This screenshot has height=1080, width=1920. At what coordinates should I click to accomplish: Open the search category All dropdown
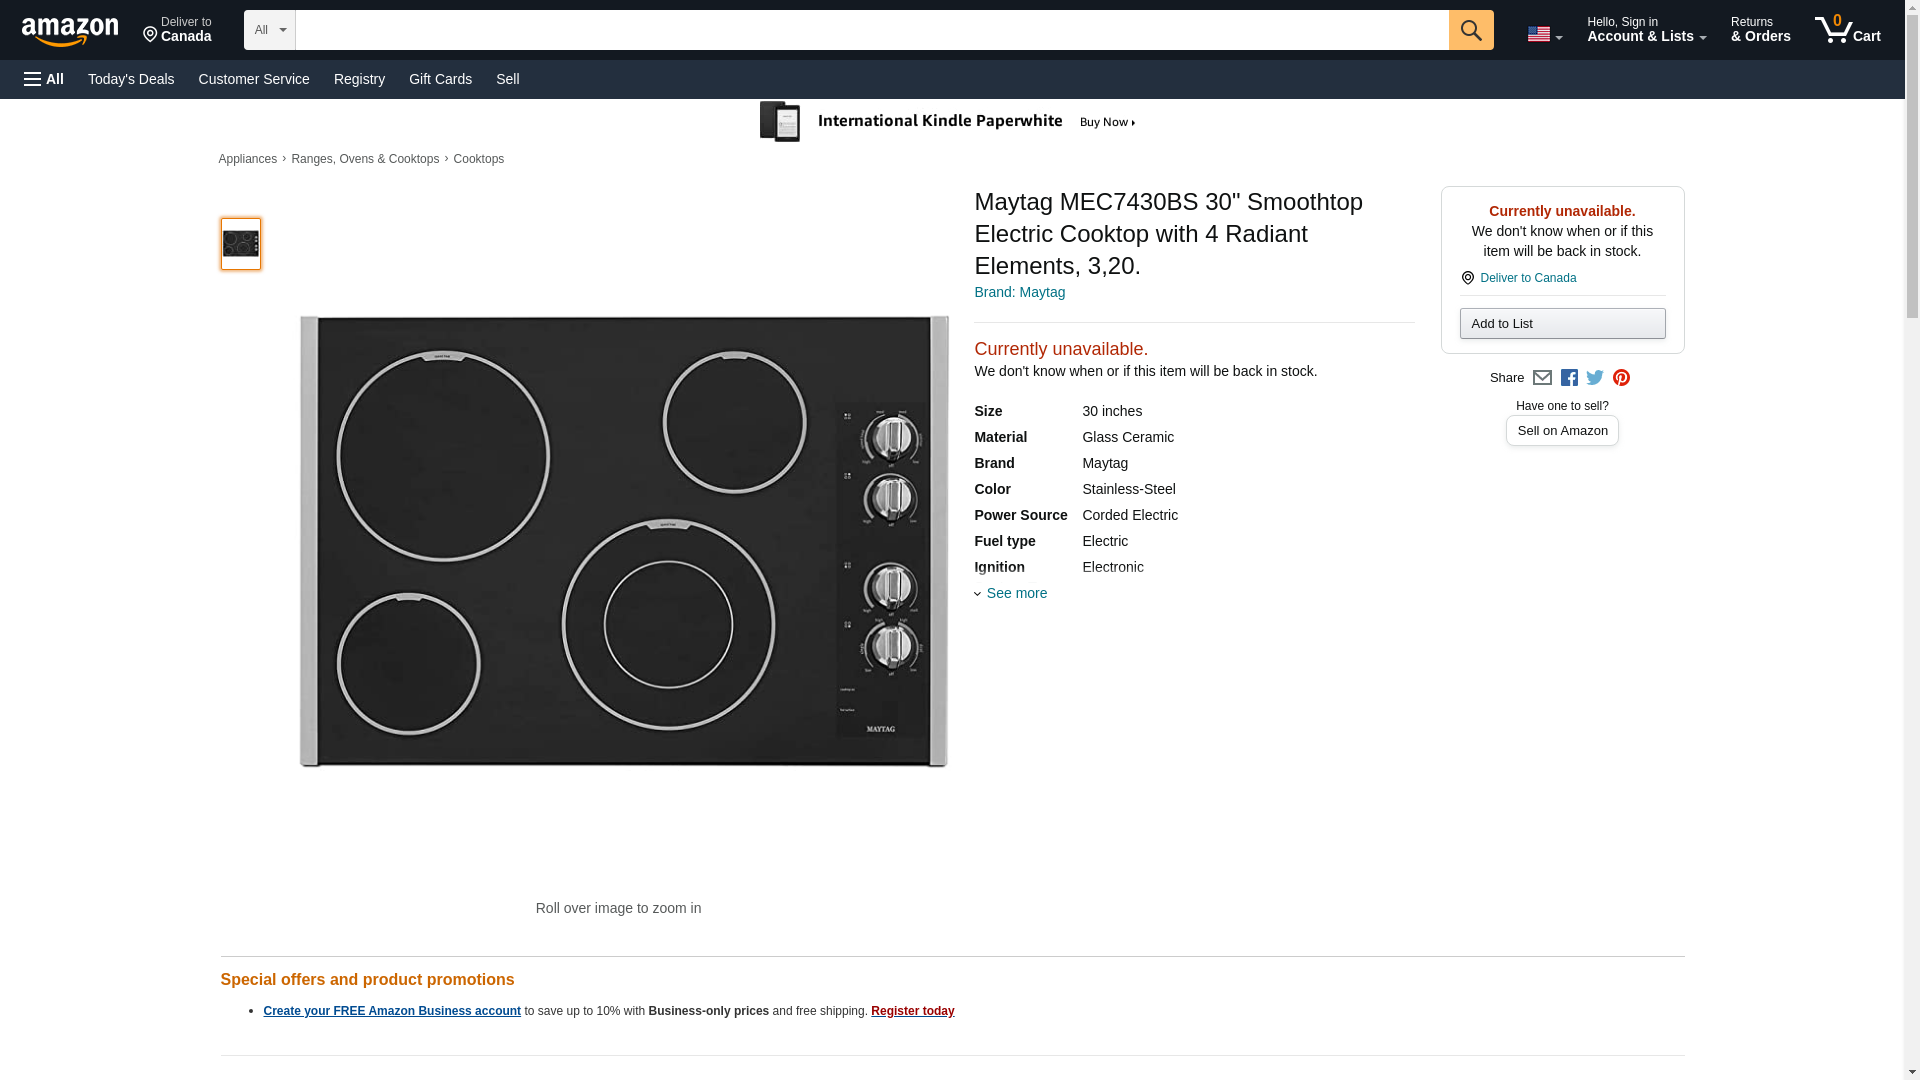pos(269,30)
